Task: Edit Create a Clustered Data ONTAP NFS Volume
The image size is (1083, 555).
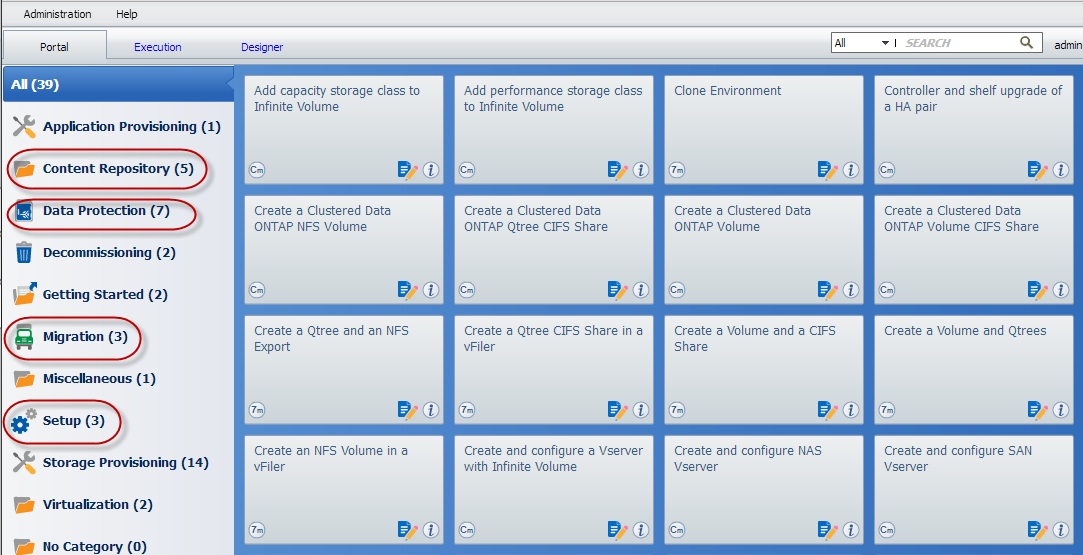Action: [408, 290]
